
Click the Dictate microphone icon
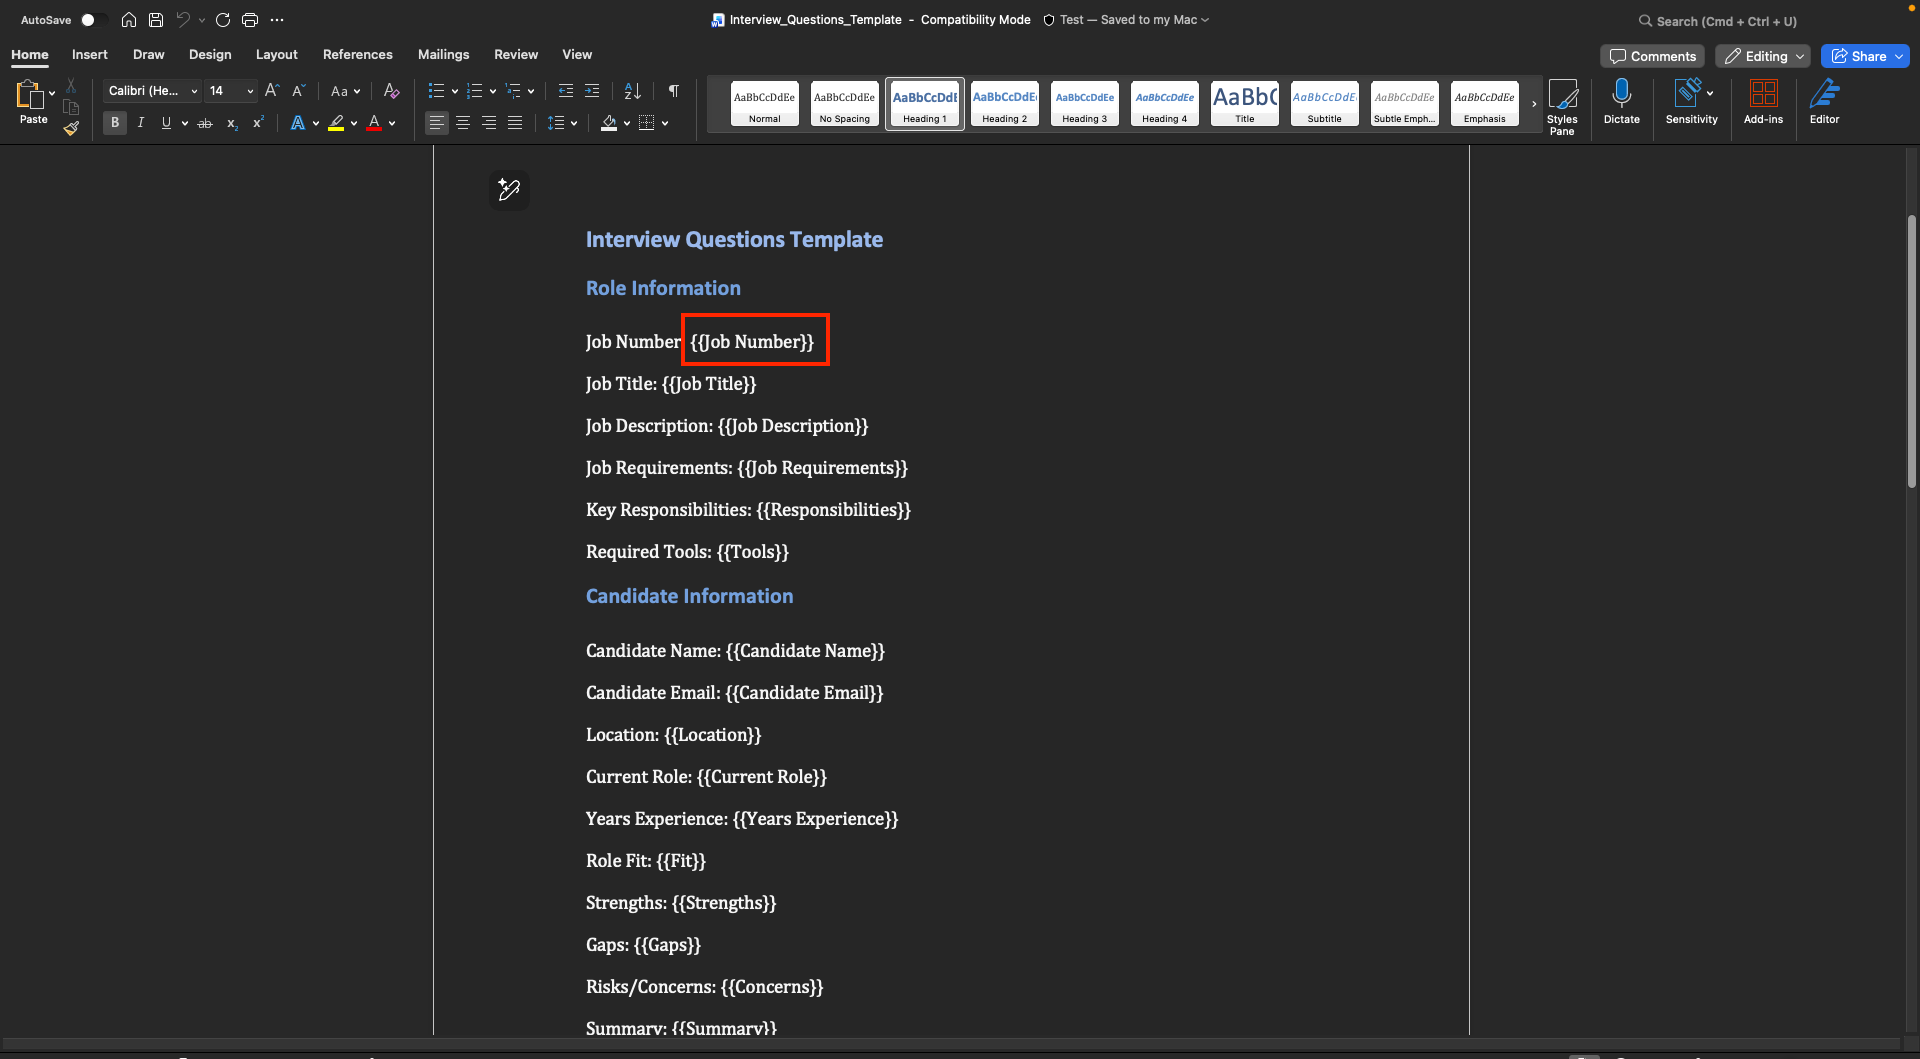pos(1621,102)
